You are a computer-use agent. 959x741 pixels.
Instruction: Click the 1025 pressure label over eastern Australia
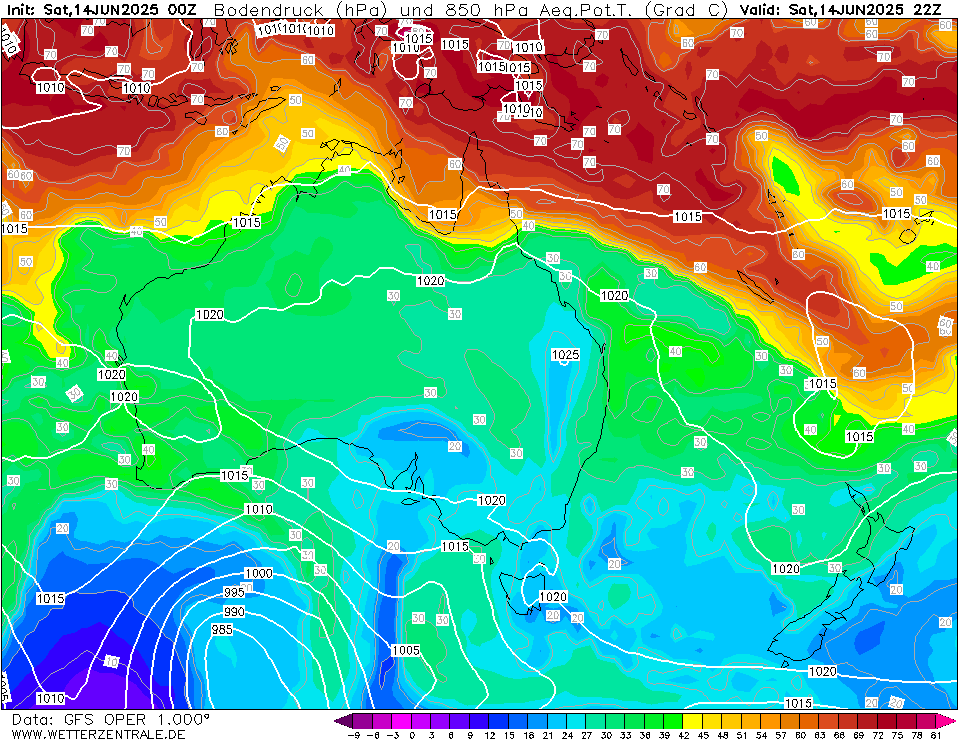coord(565,355)
